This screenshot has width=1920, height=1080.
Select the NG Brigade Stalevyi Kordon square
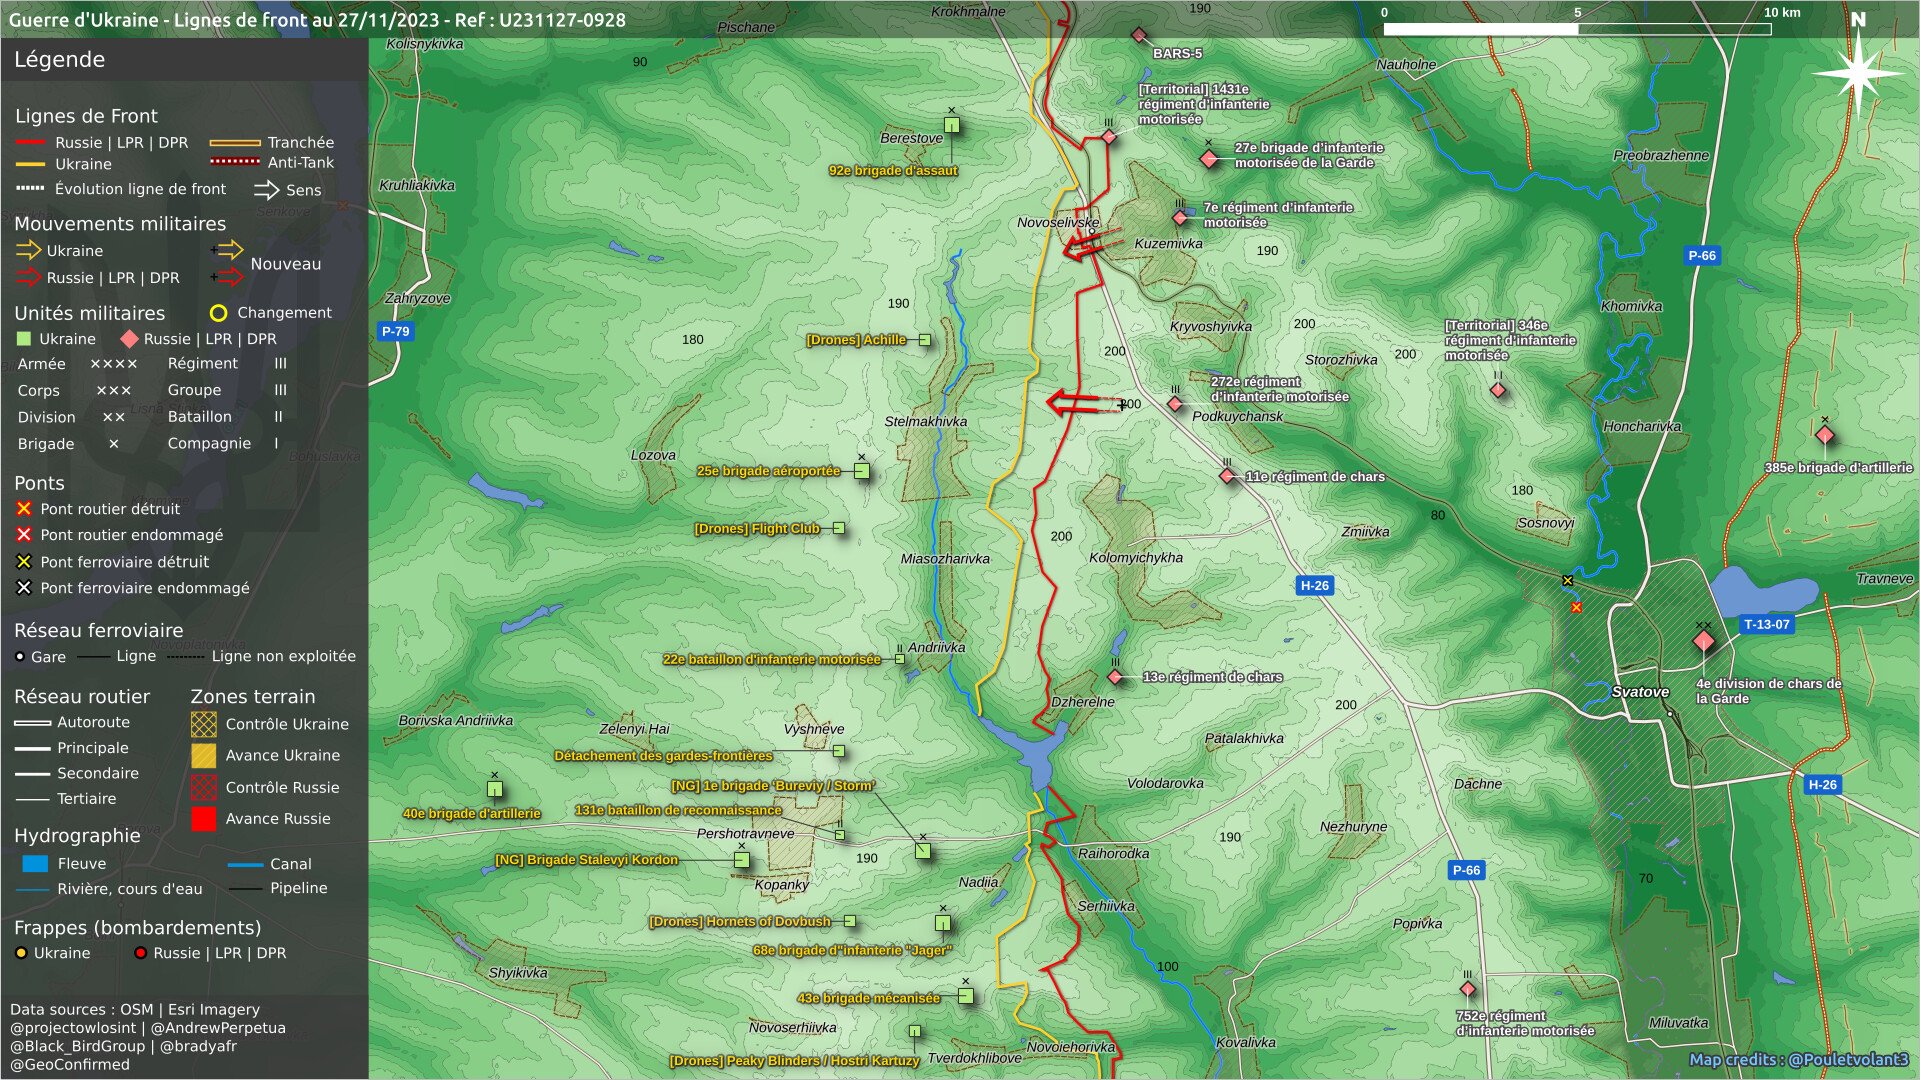click(x=742, y=859)
